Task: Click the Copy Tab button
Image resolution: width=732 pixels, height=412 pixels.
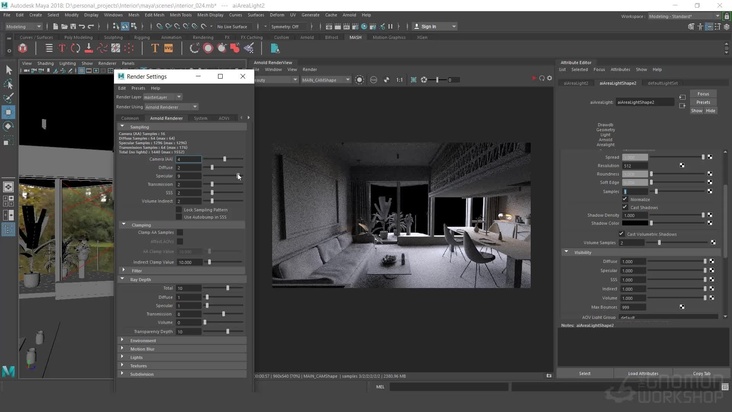Action: coord(701,373)
